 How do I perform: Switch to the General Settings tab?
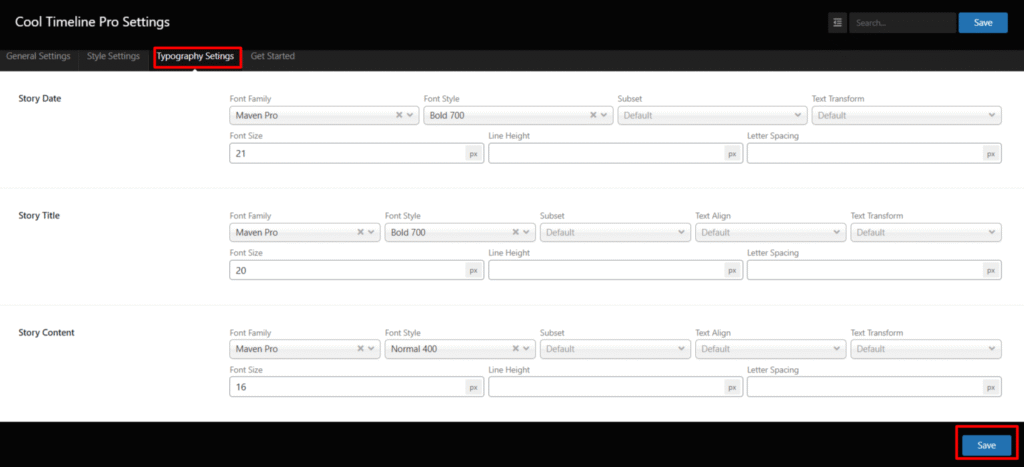38,57
